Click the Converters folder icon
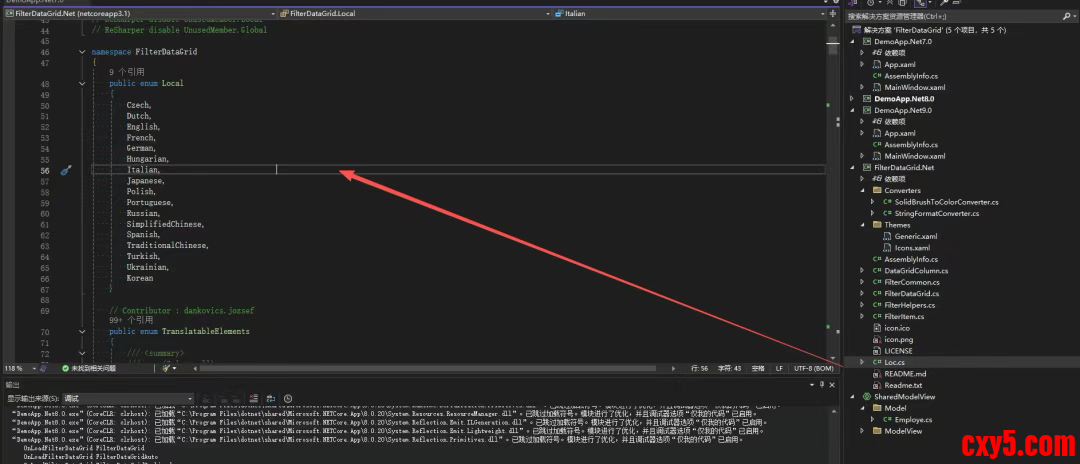This screenshot has height=464, width=1080. click(x=876, y=190)
